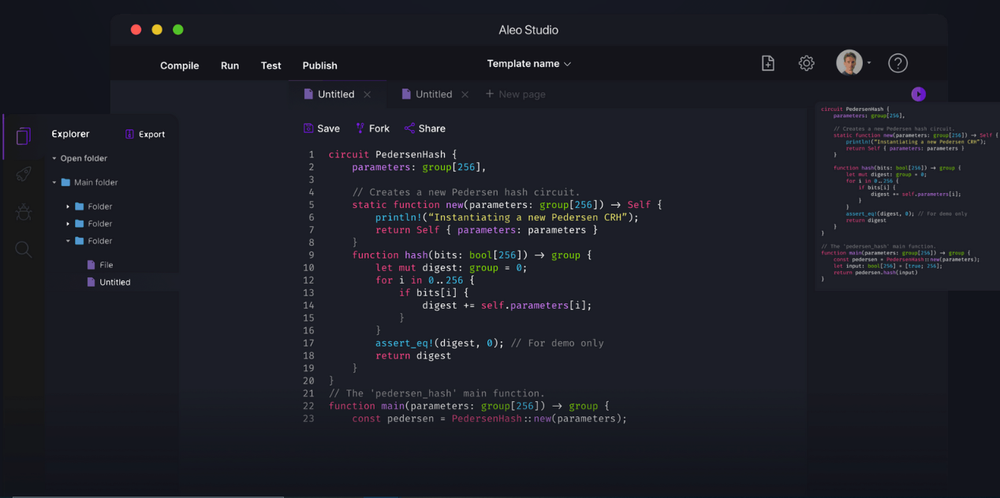Viewport: 1000px width, 498px height.
Task: Click the new file icon in header
Action: [768, 63]
